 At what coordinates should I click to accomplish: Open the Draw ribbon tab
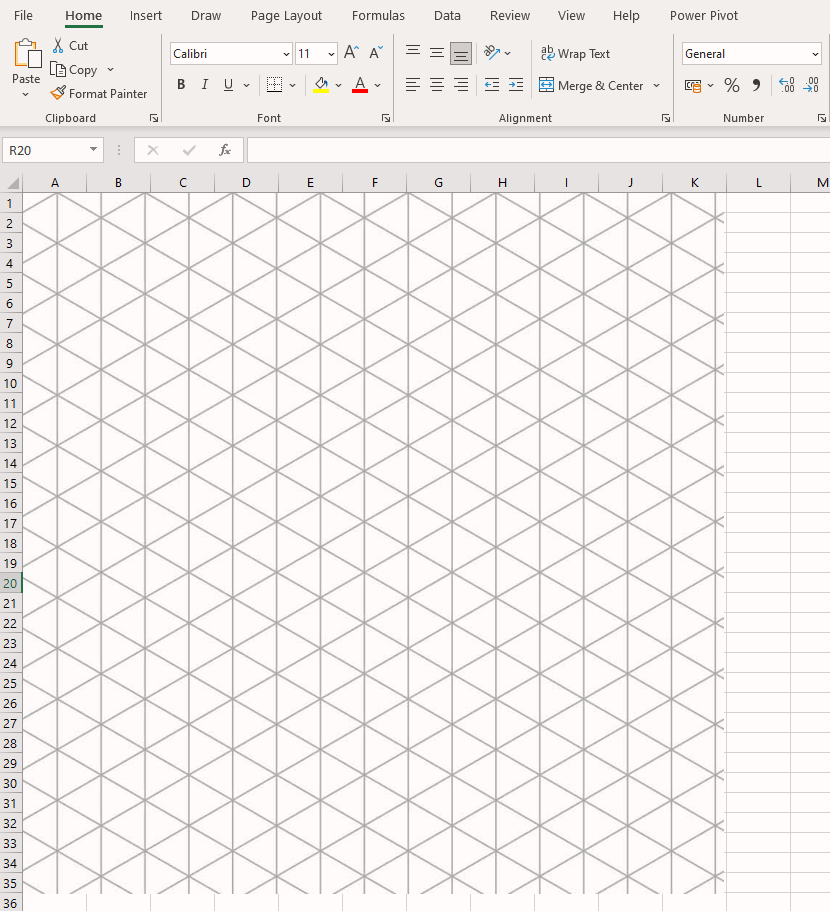pyautogui.click(x=205, y=15)
